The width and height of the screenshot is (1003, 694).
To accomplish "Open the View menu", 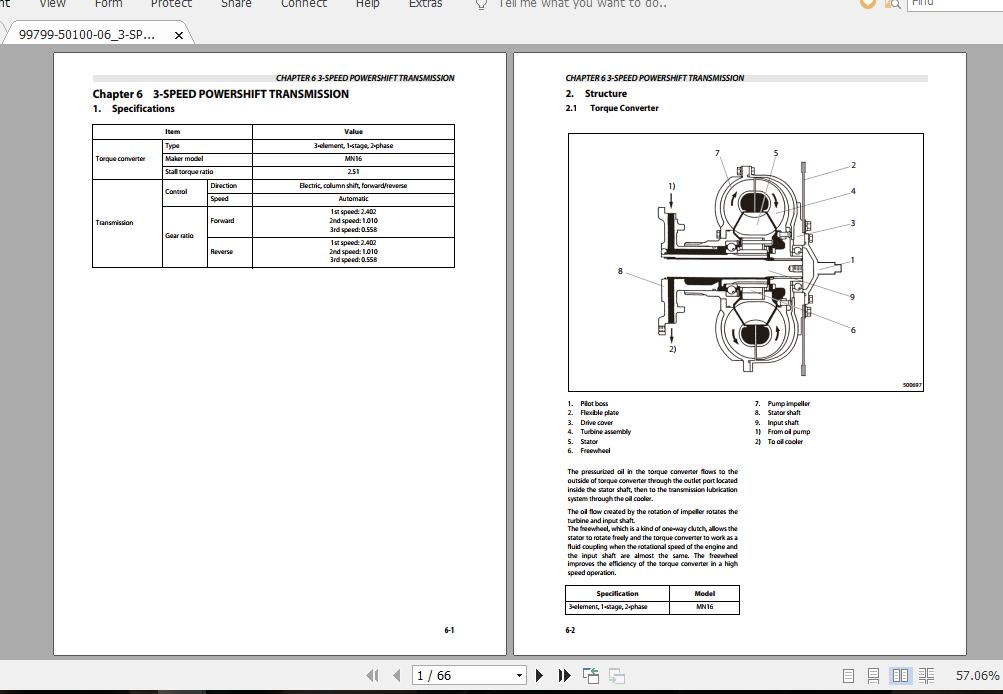I will (x=51, y=5).
